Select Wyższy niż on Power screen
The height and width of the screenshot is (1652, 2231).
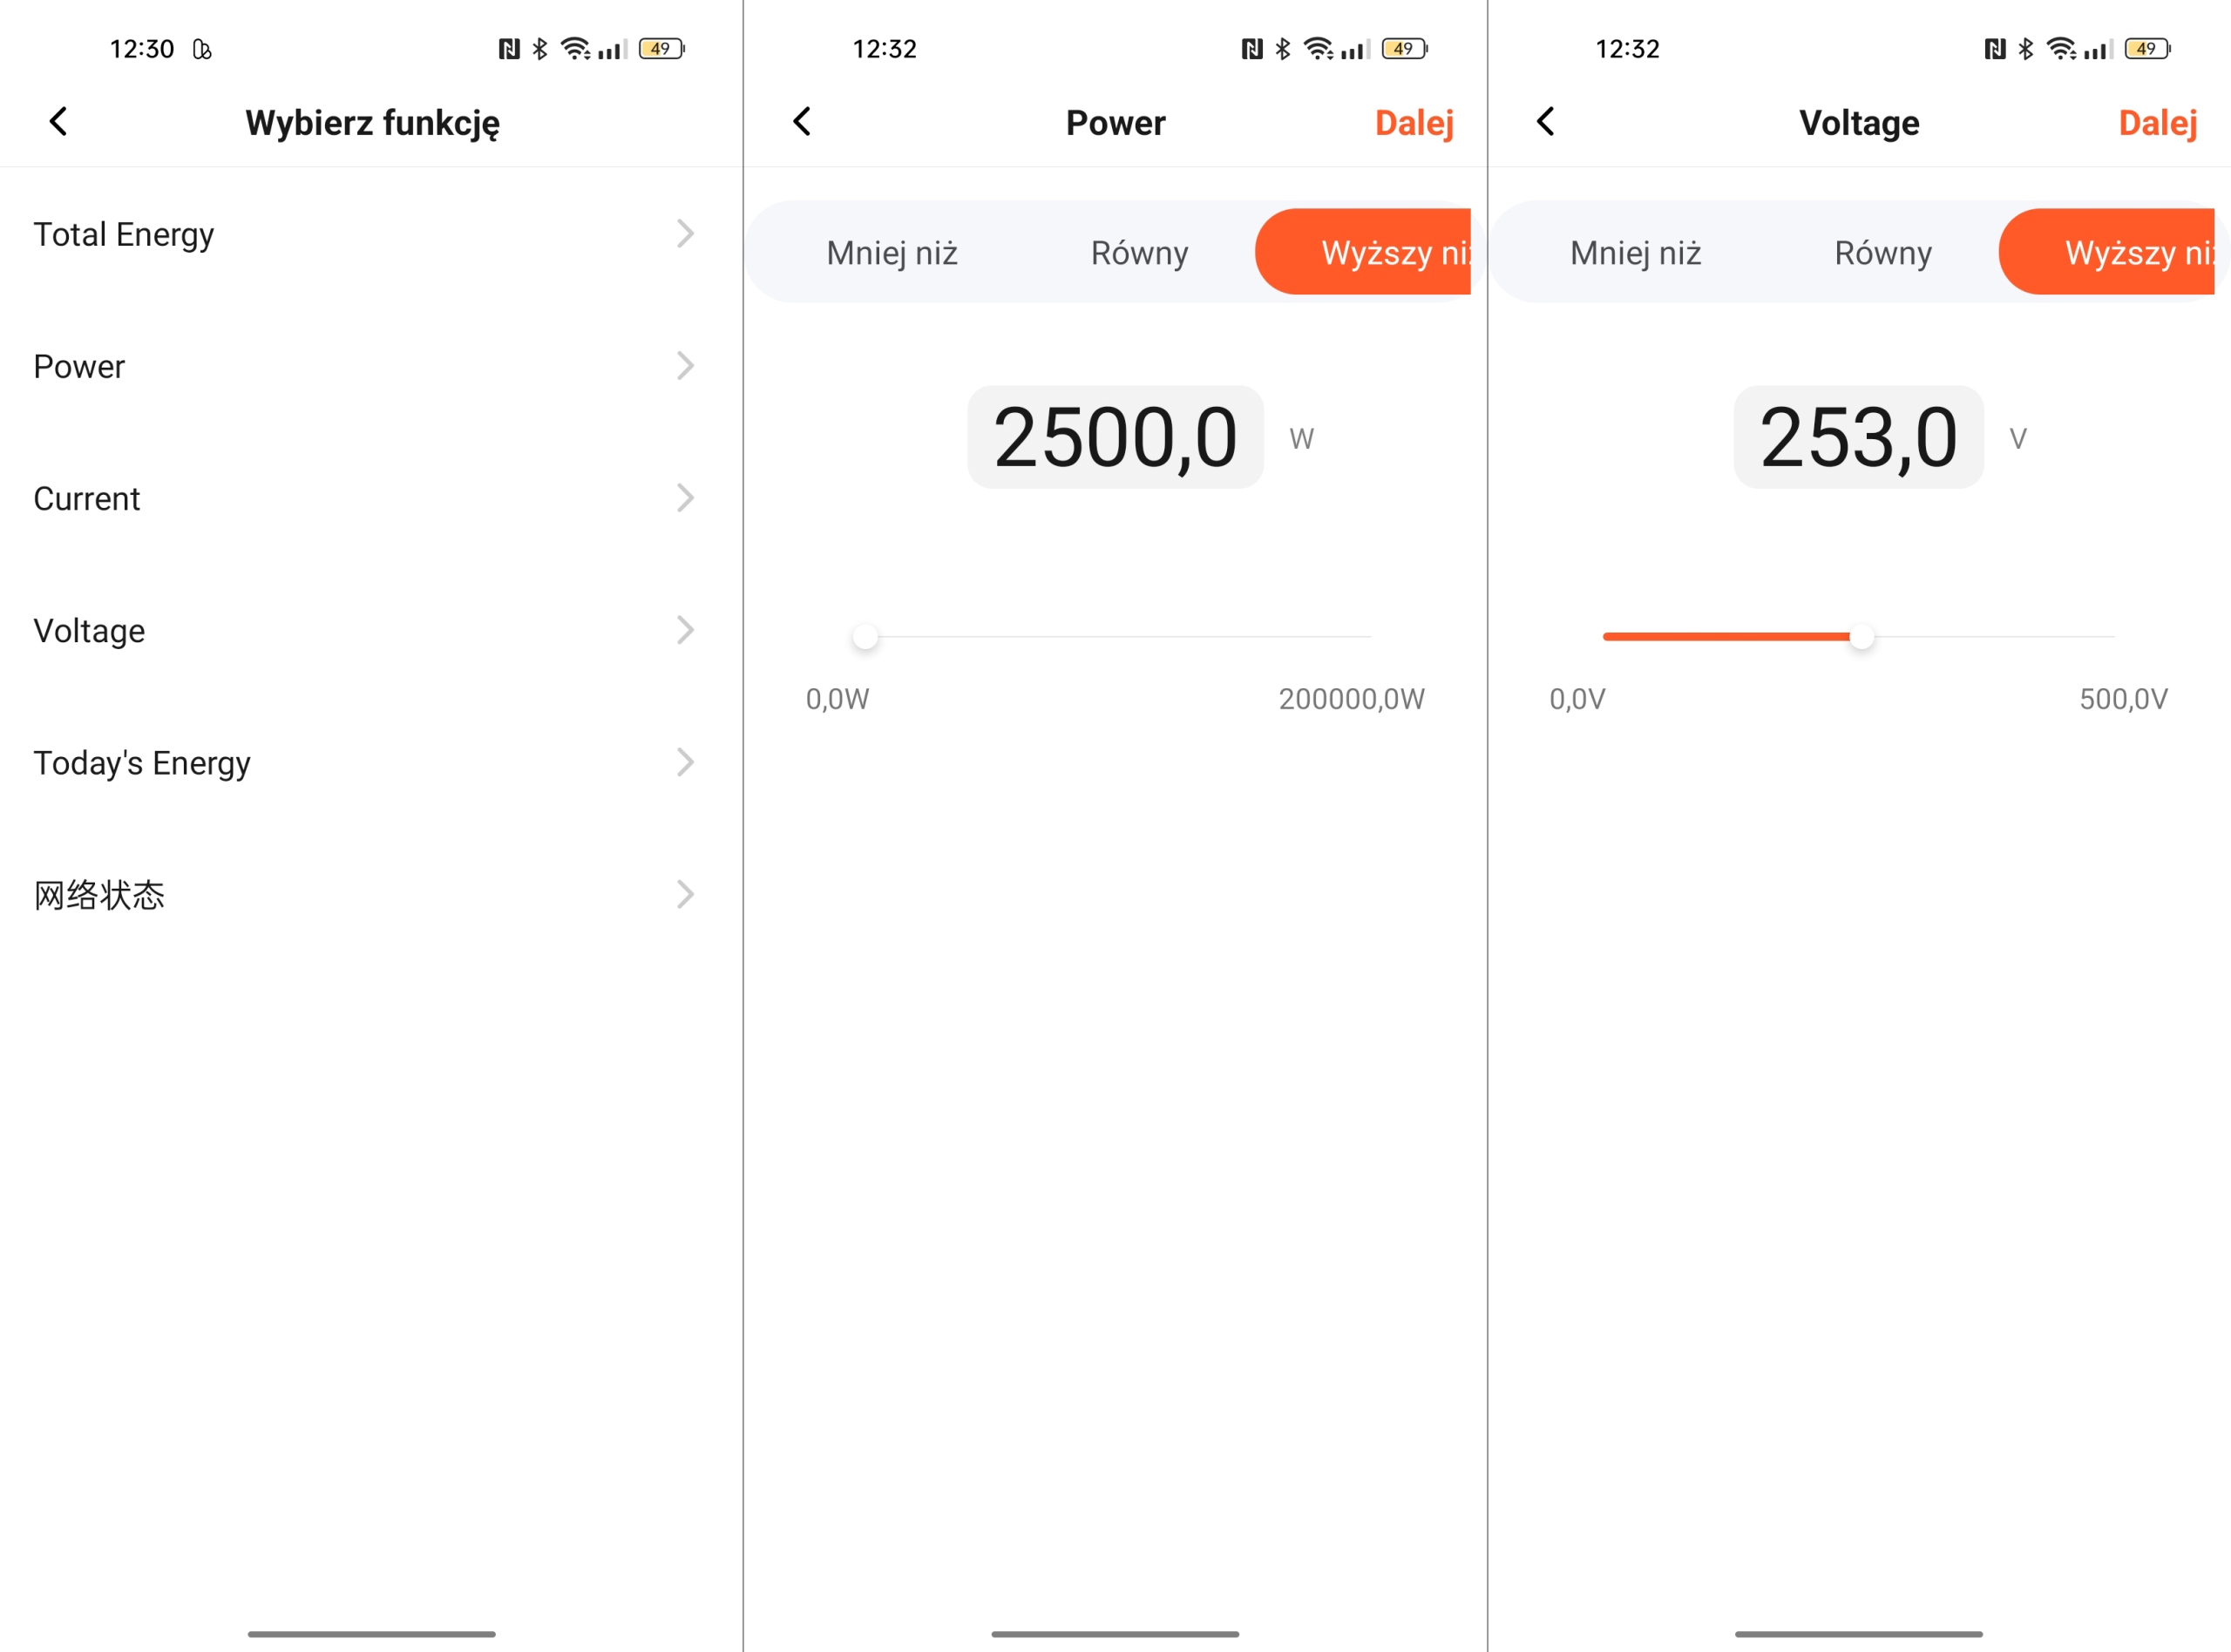tap(1363, 252)
